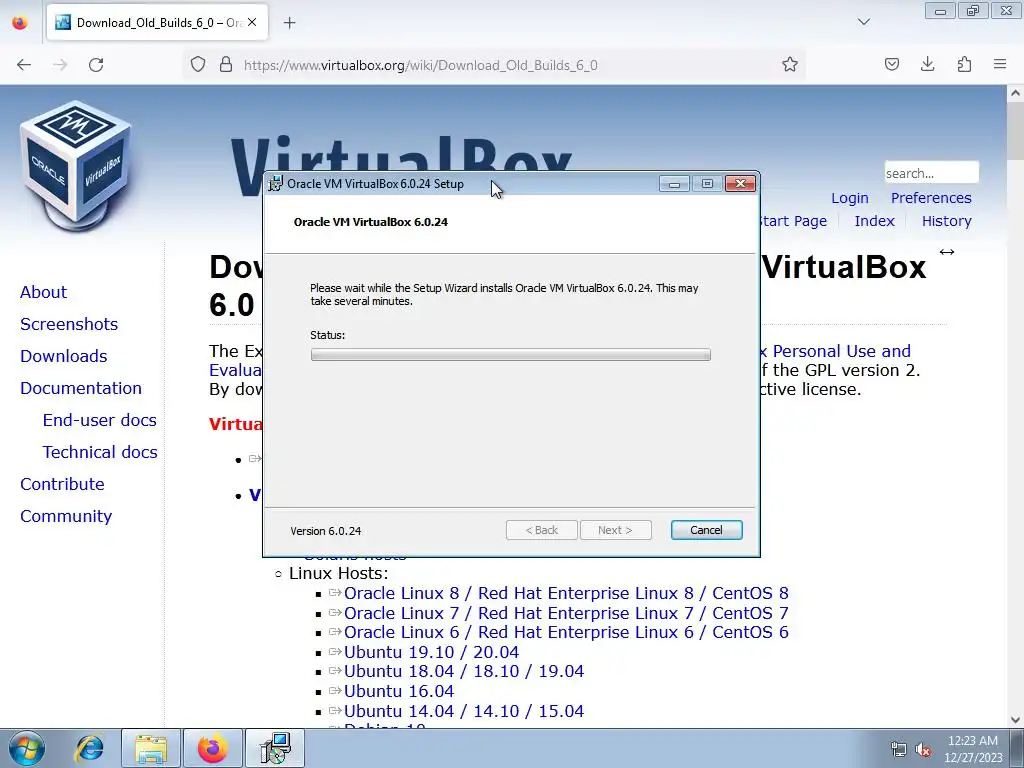Select the Download_Old_Builds_6_0 browser tab
1024x768 pixels.
tap(157, 23)
